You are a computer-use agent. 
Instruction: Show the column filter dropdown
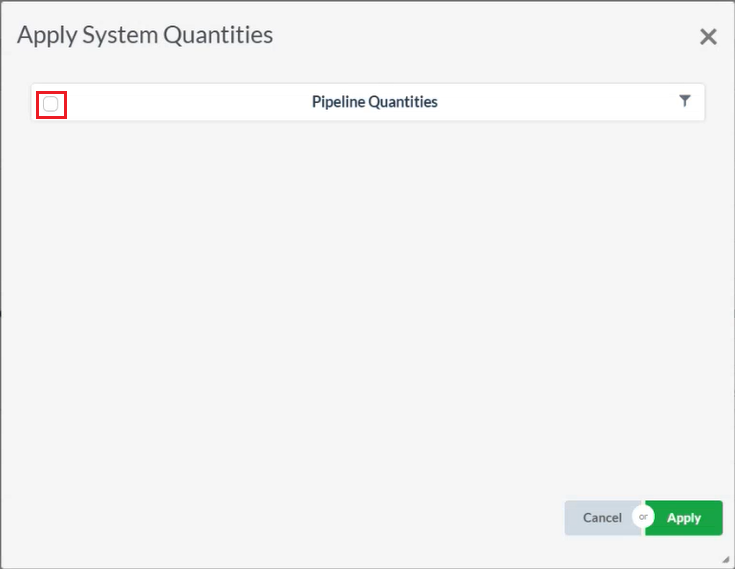click(x=684, y=101)
